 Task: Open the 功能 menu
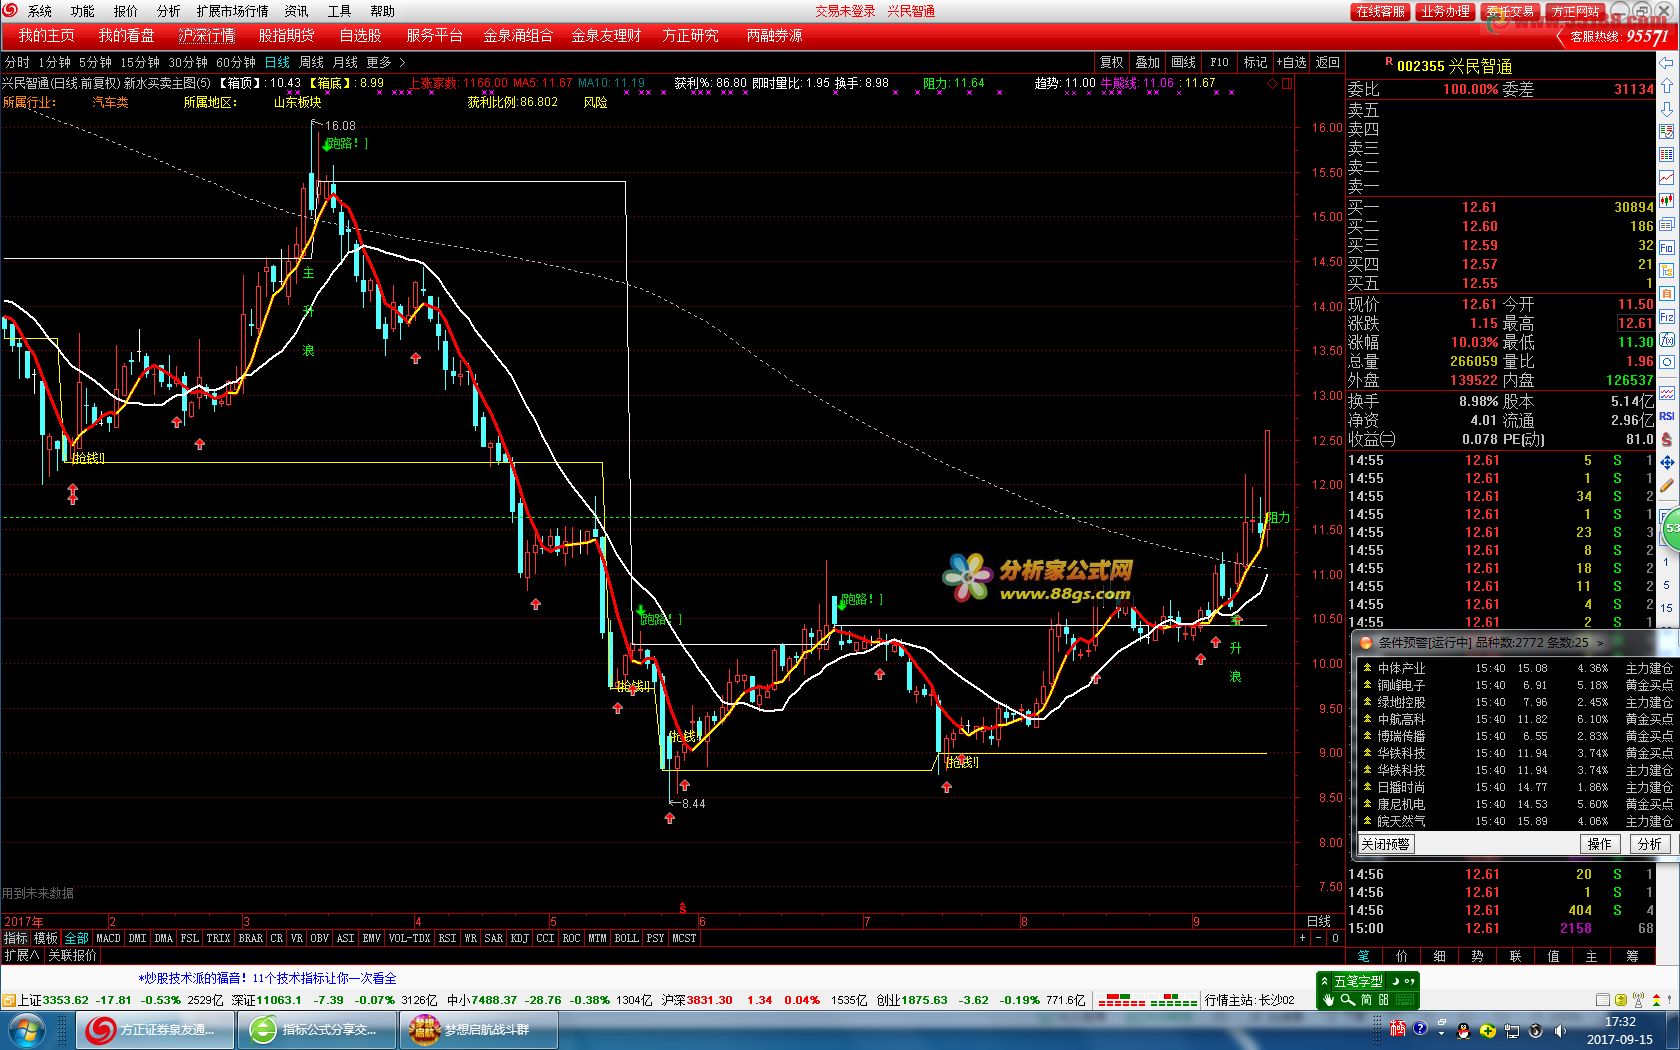82,11
